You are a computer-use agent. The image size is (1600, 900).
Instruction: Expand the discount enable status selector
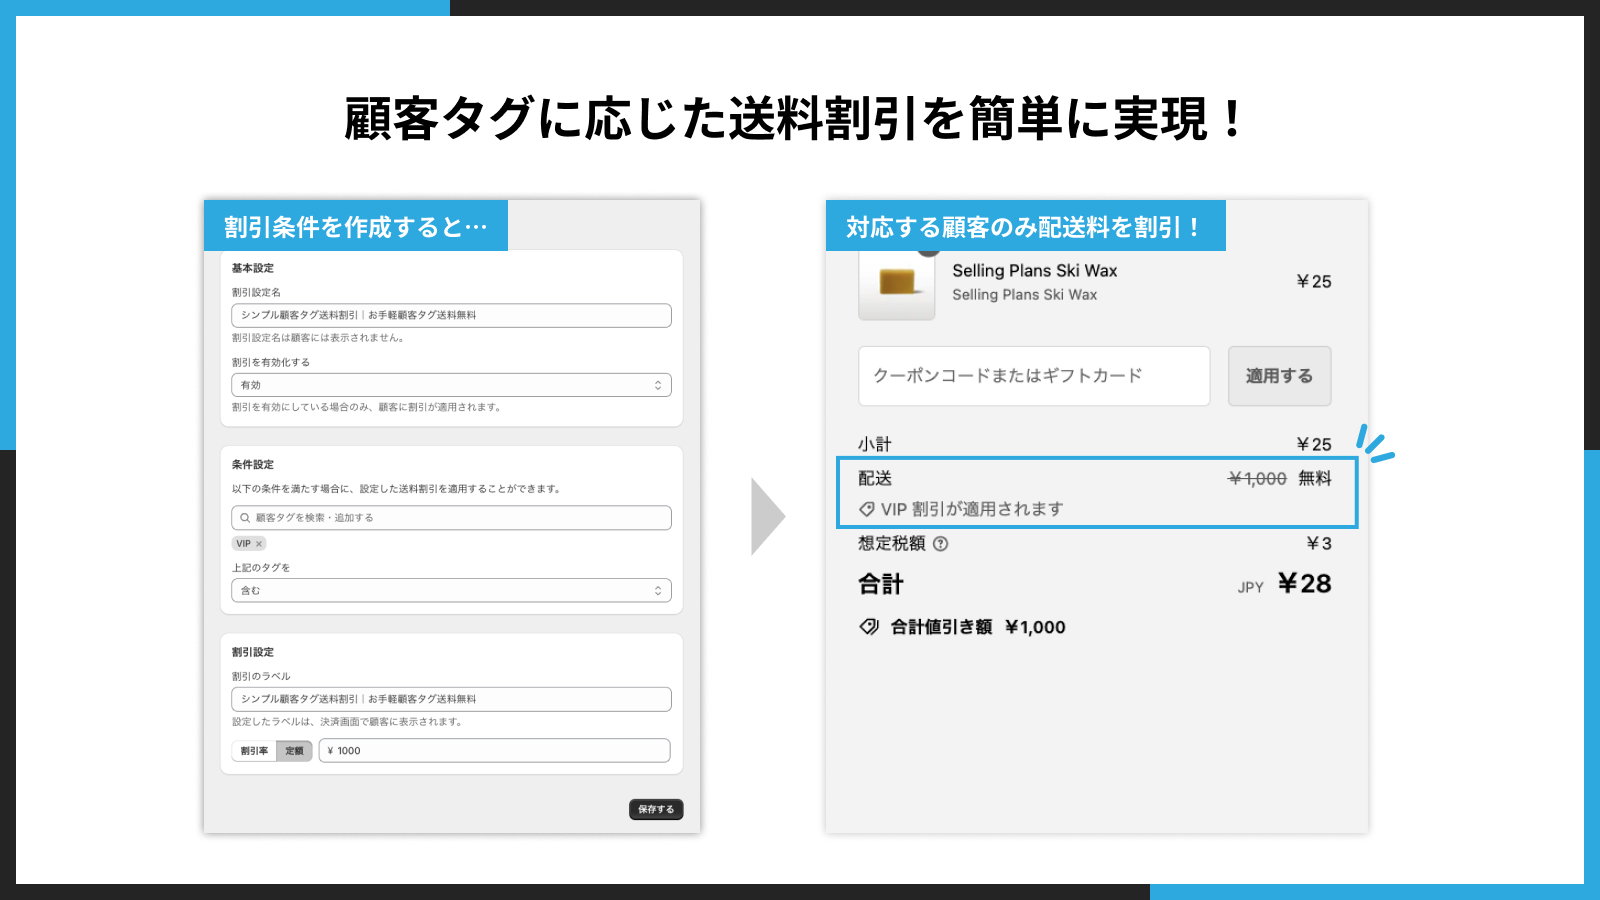[450, 384]
